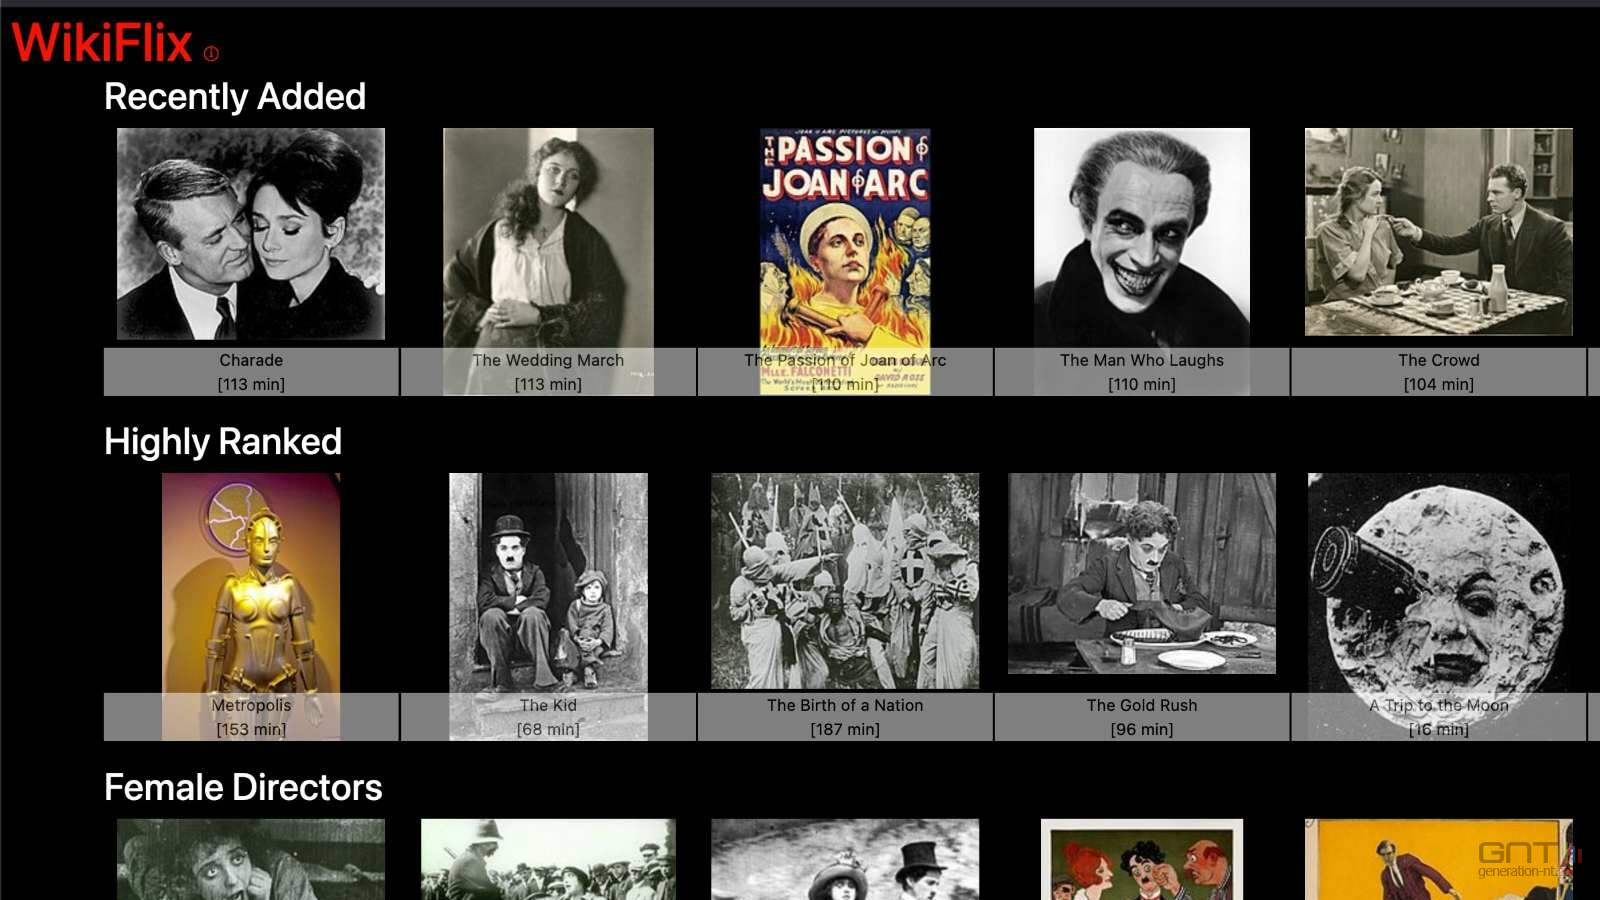The width and height of the screenshot is (1600, 900).
Task: Click the small info icon beside WikiFlix
Action: pyautogui.click(x=211, y=54)
